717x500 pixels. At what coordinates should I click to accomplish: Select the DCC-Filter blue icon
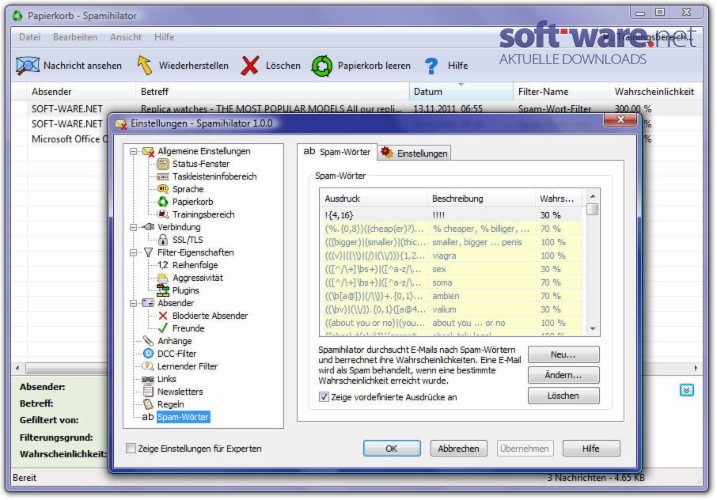[x=148, y=354]
